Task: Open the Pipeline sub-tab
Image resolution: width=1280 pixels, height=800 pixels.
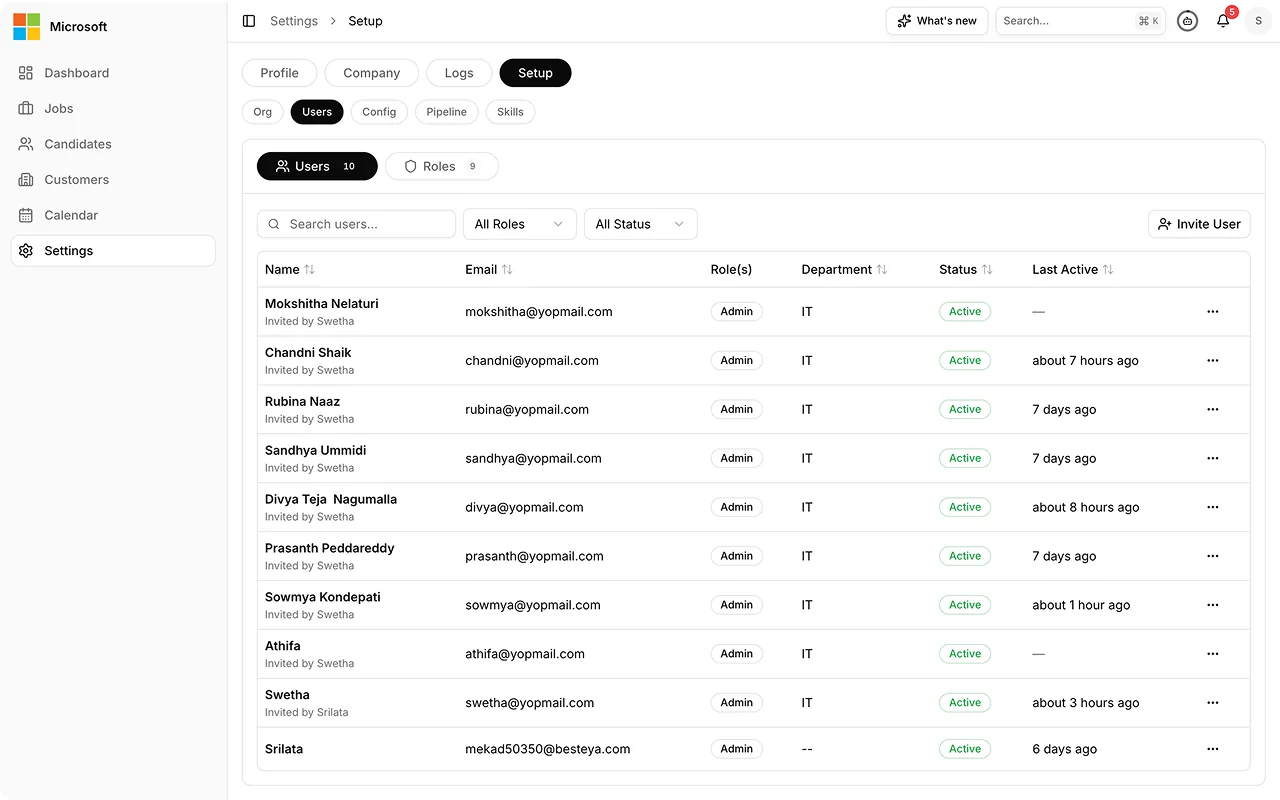Action: (447, 112)
